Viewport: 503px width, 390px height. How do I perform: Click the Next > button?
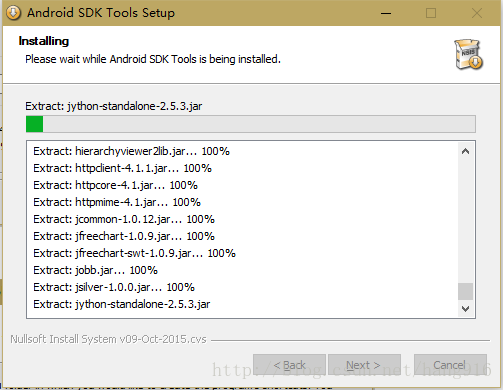tap(364, 365)
